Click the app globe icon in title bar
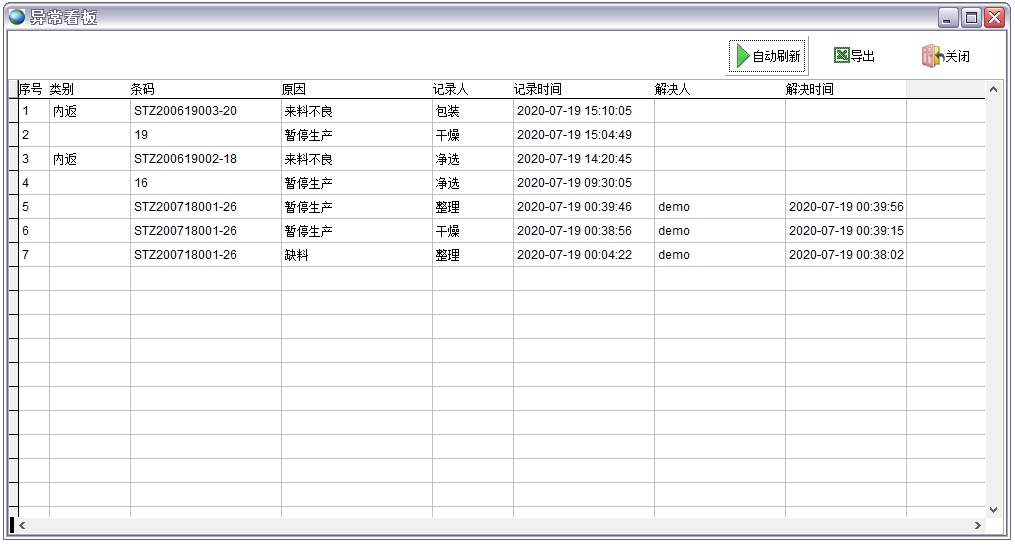Image resolution: width=1015 pixels, height=545 pixels. pos(17,17)
